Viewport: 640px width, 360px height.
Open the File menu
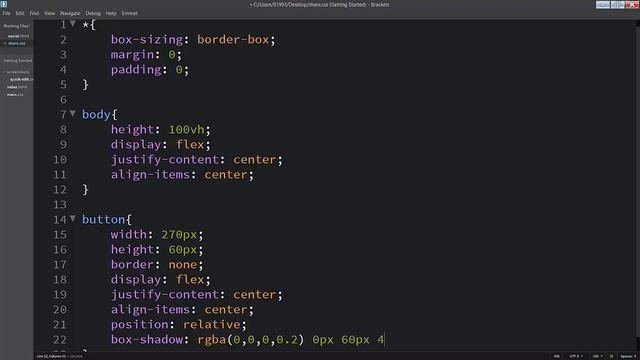coord(7,13)
